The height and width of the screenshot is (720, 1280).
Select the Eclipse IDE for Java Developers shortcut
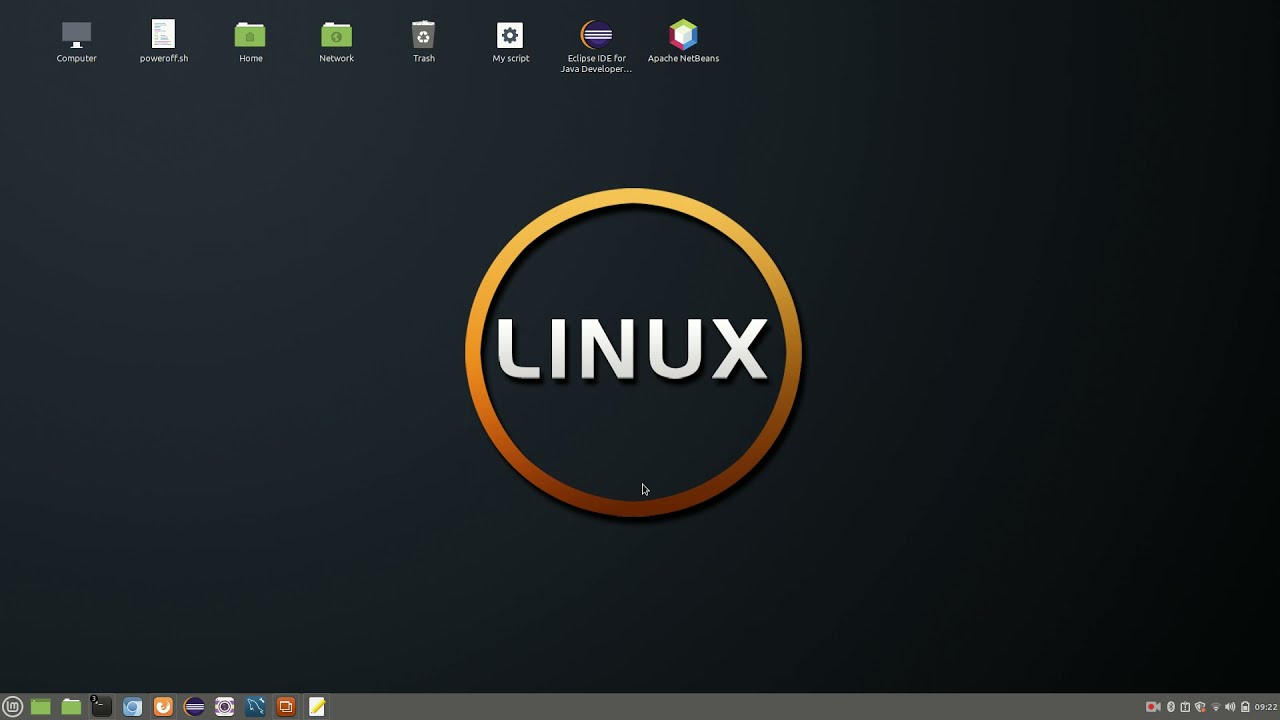coord(596,47)
